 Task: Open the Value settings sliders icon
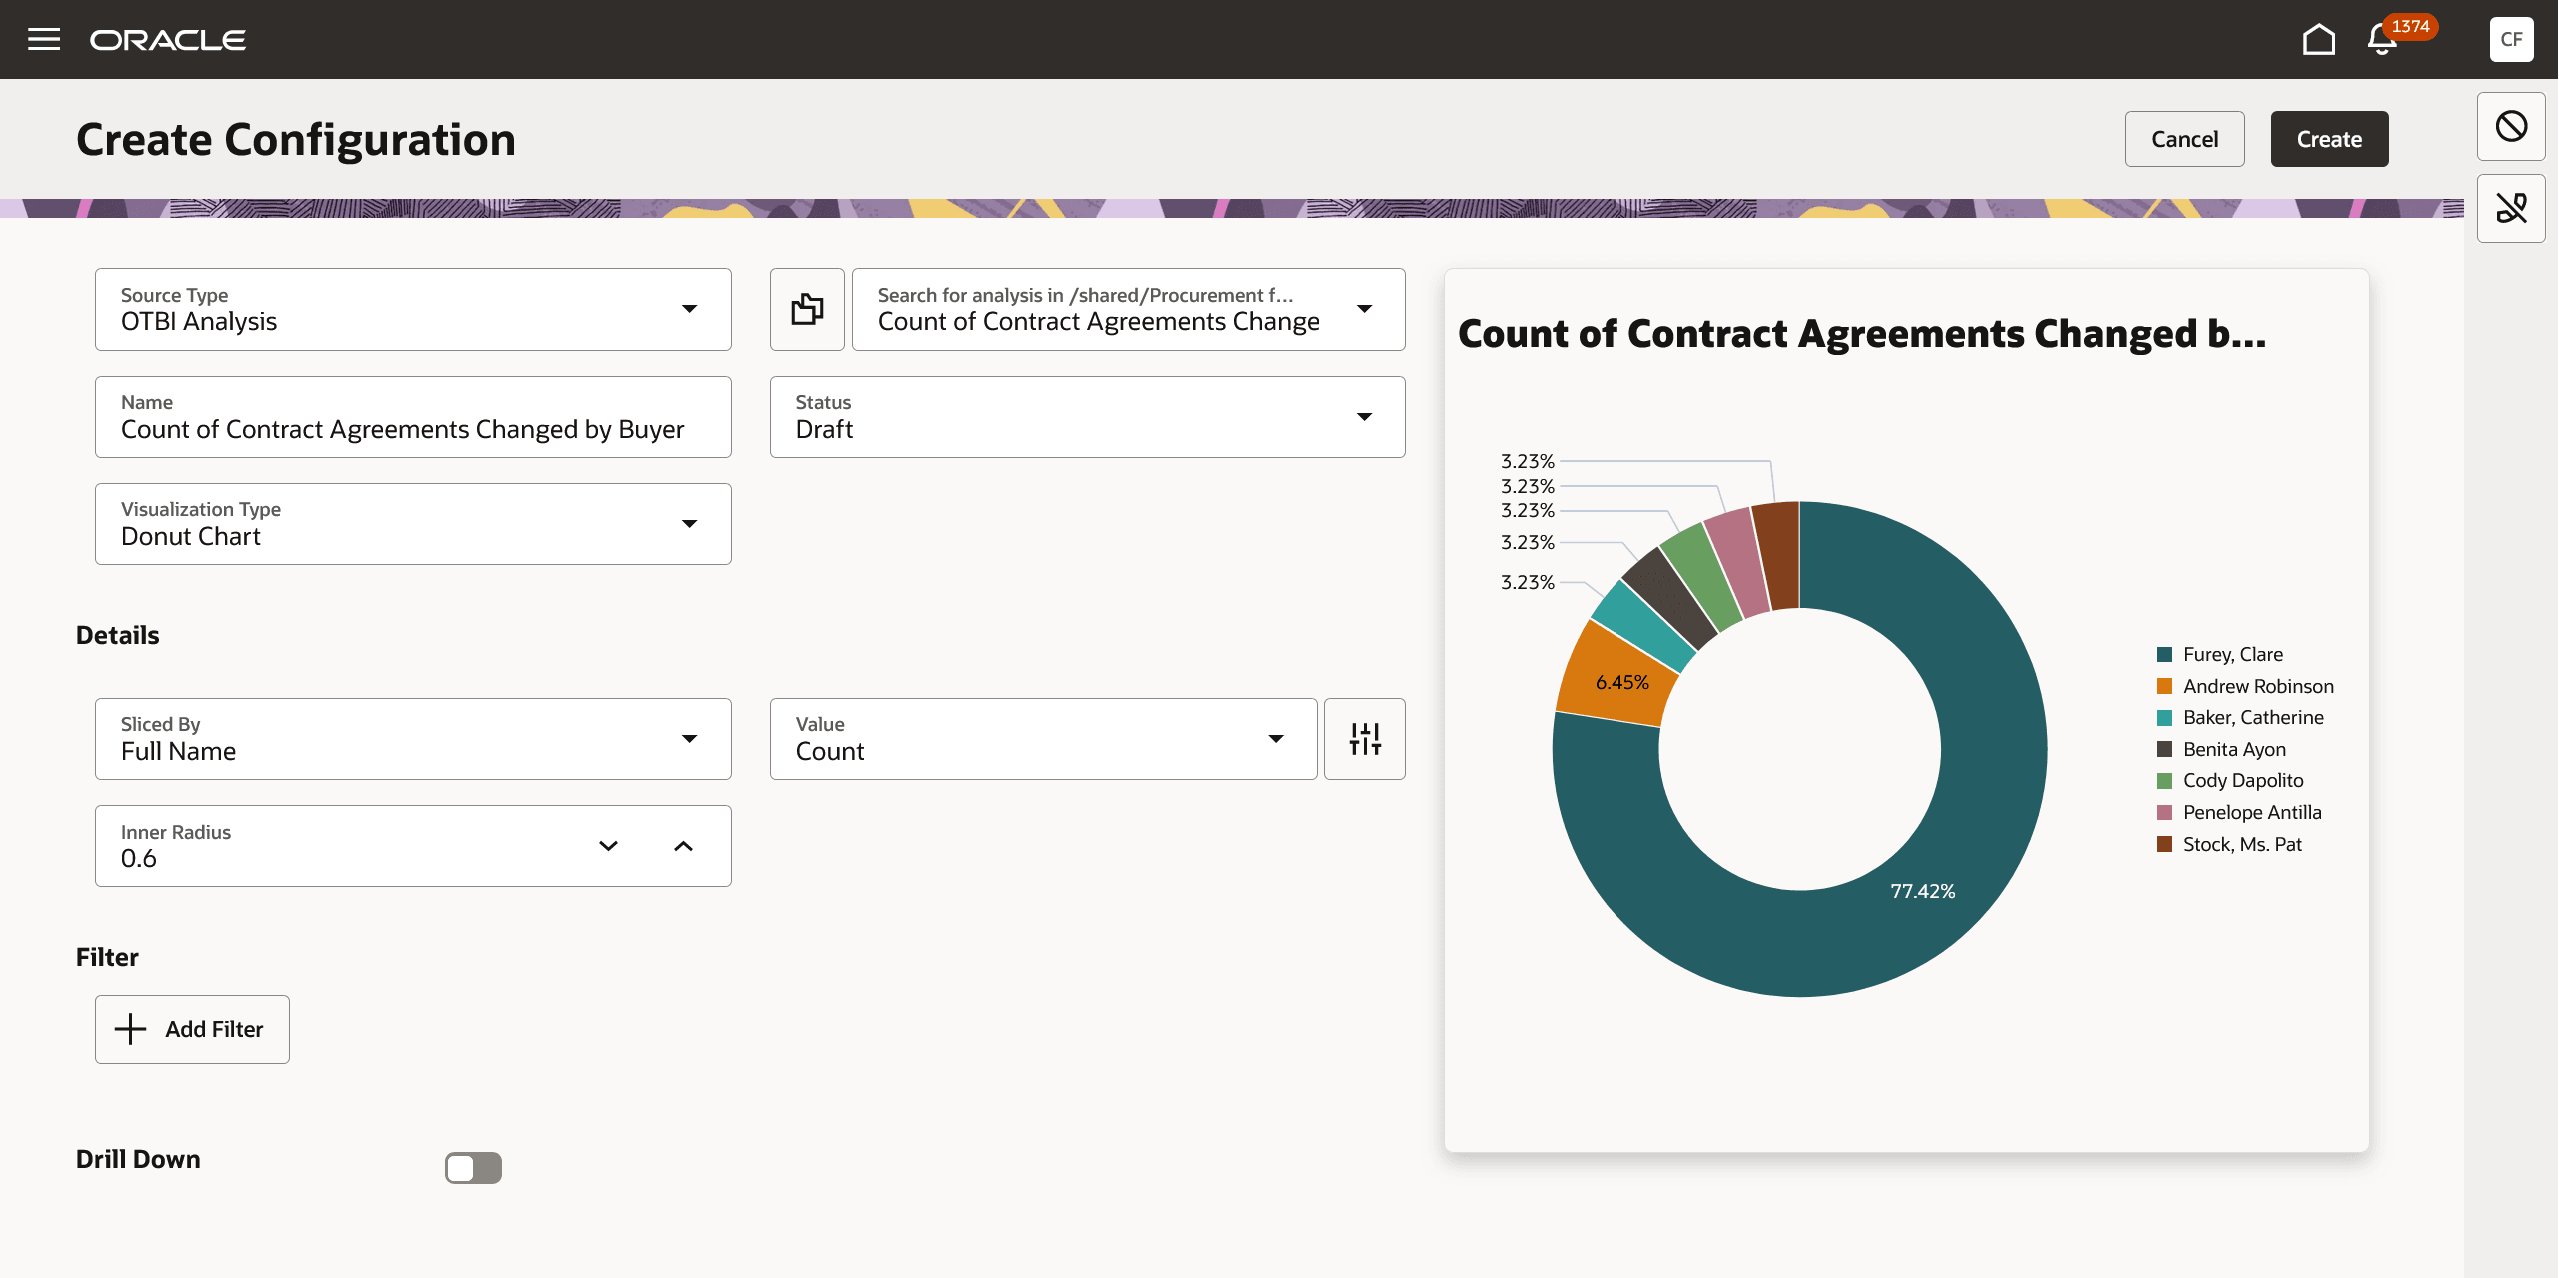click(x=1365, y=738)
